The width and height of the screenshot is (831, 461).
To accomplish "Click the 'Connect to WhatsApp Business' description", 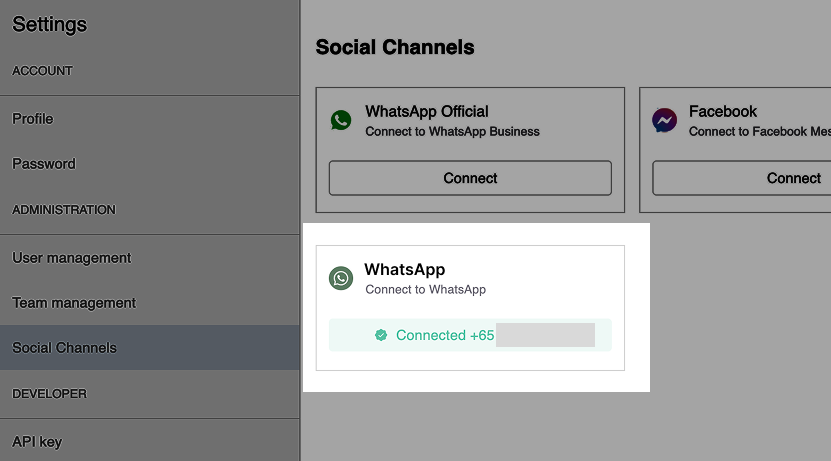I will point(452,131).
